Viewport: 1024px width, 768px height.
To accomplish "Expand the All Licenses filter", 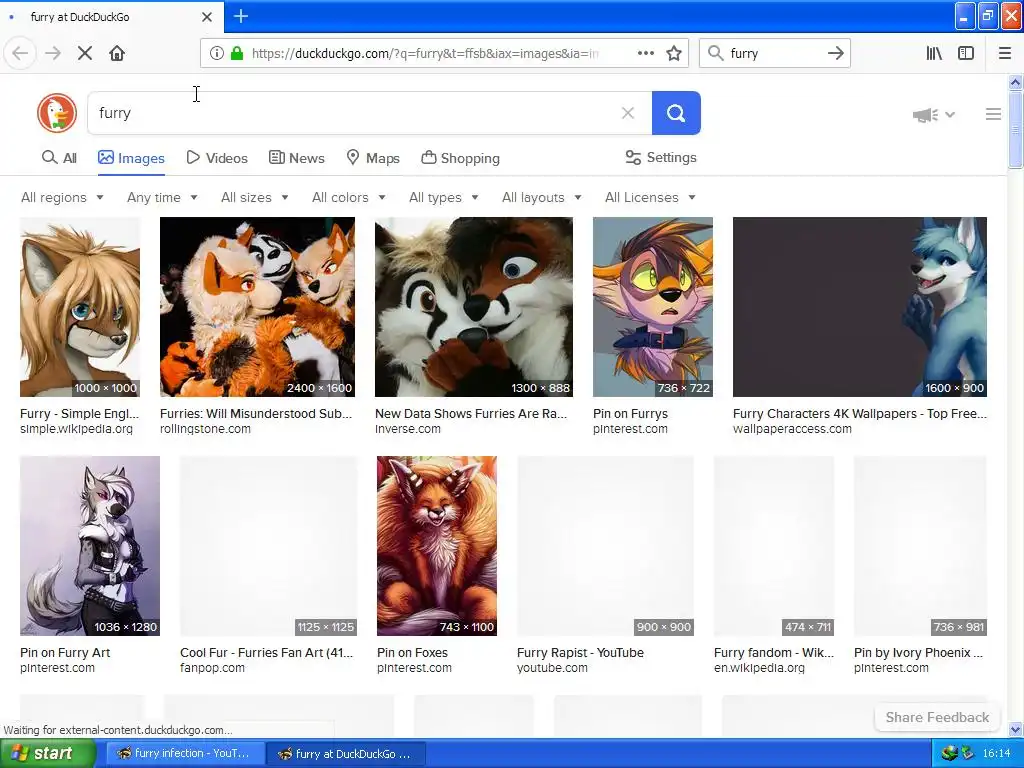I will click(x=650, y=197).
